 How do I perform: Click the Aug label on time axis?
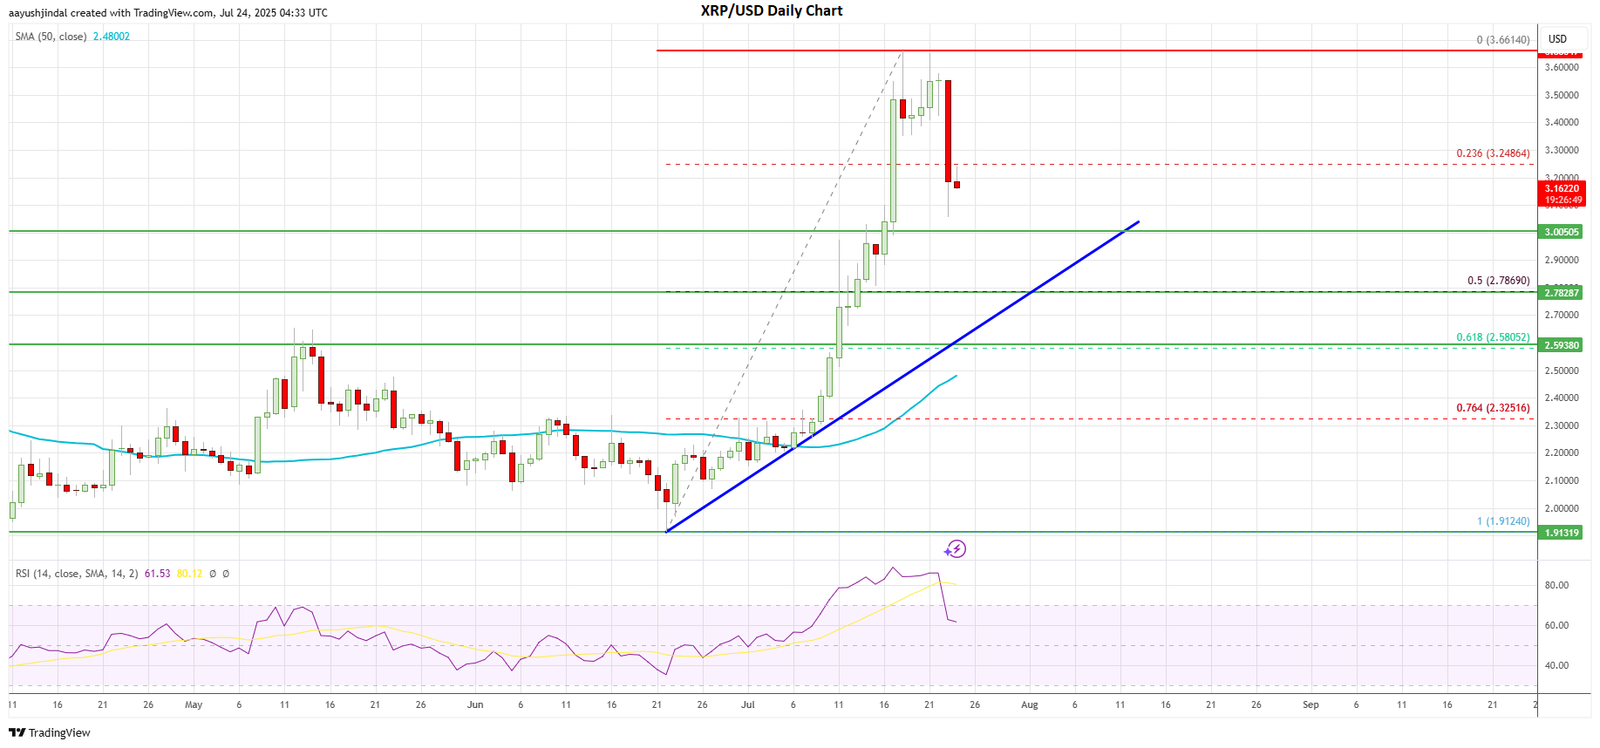[1029, 705]
